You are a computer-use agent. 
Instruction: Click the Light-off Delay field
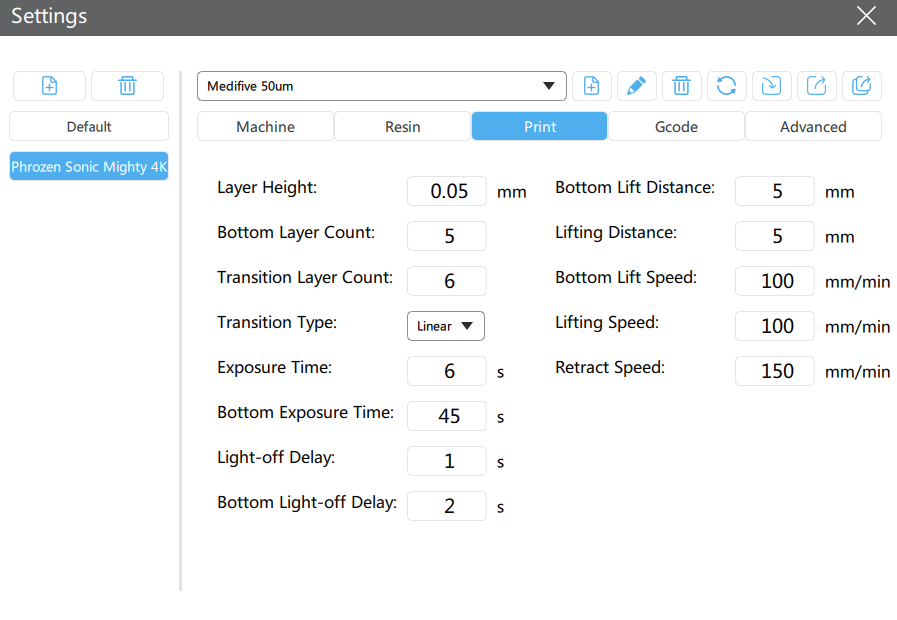click(447, 461)
